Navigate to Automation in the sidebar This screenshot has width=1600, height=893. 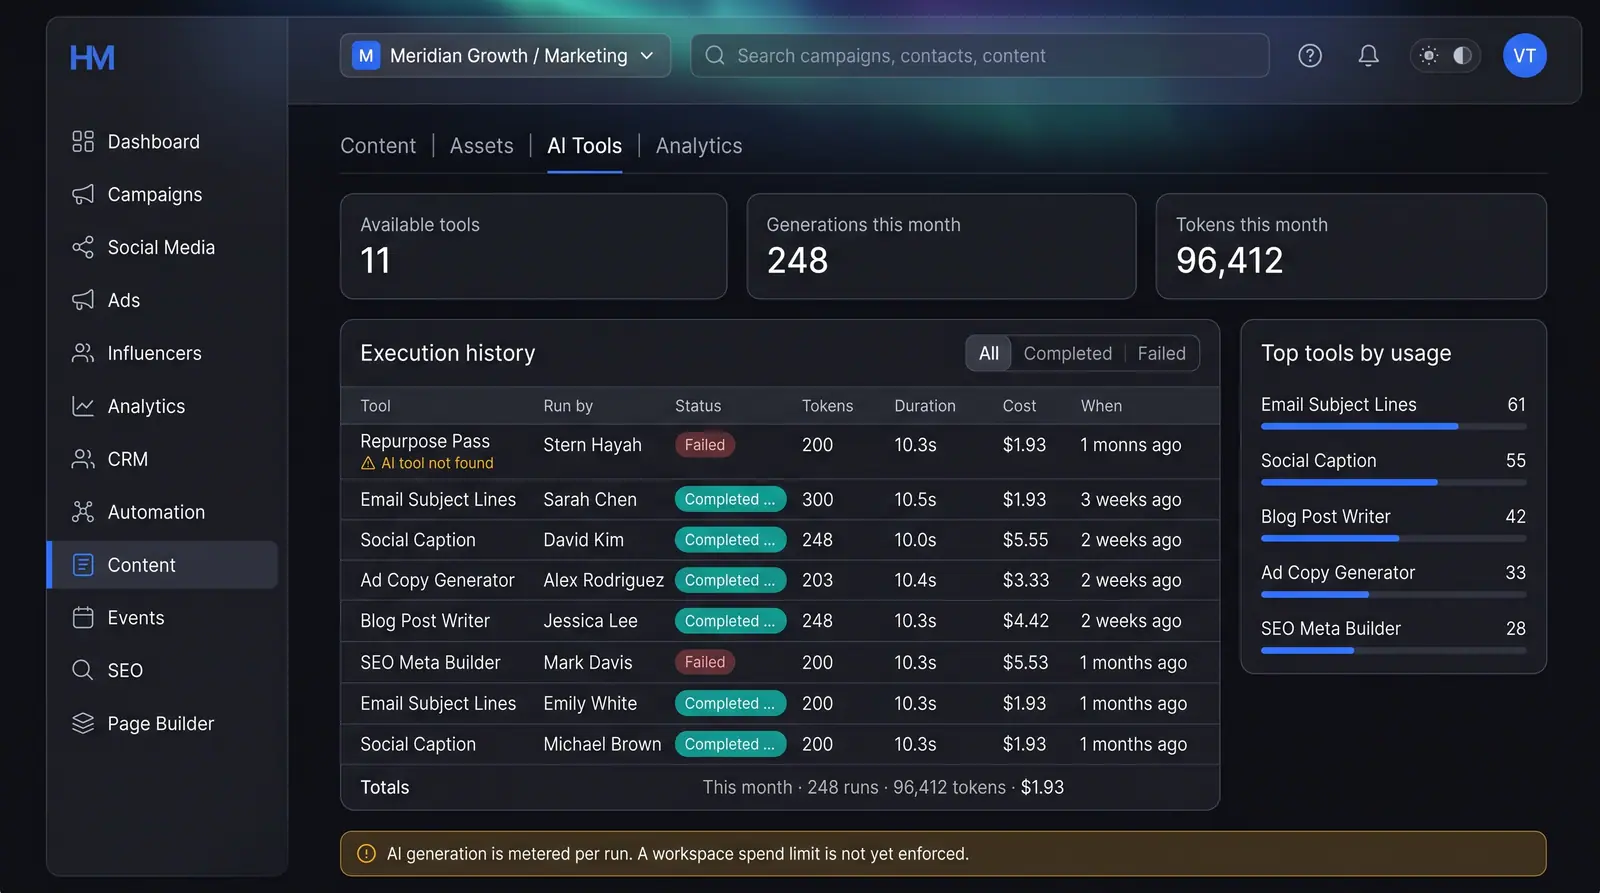[x=163, y=512]
